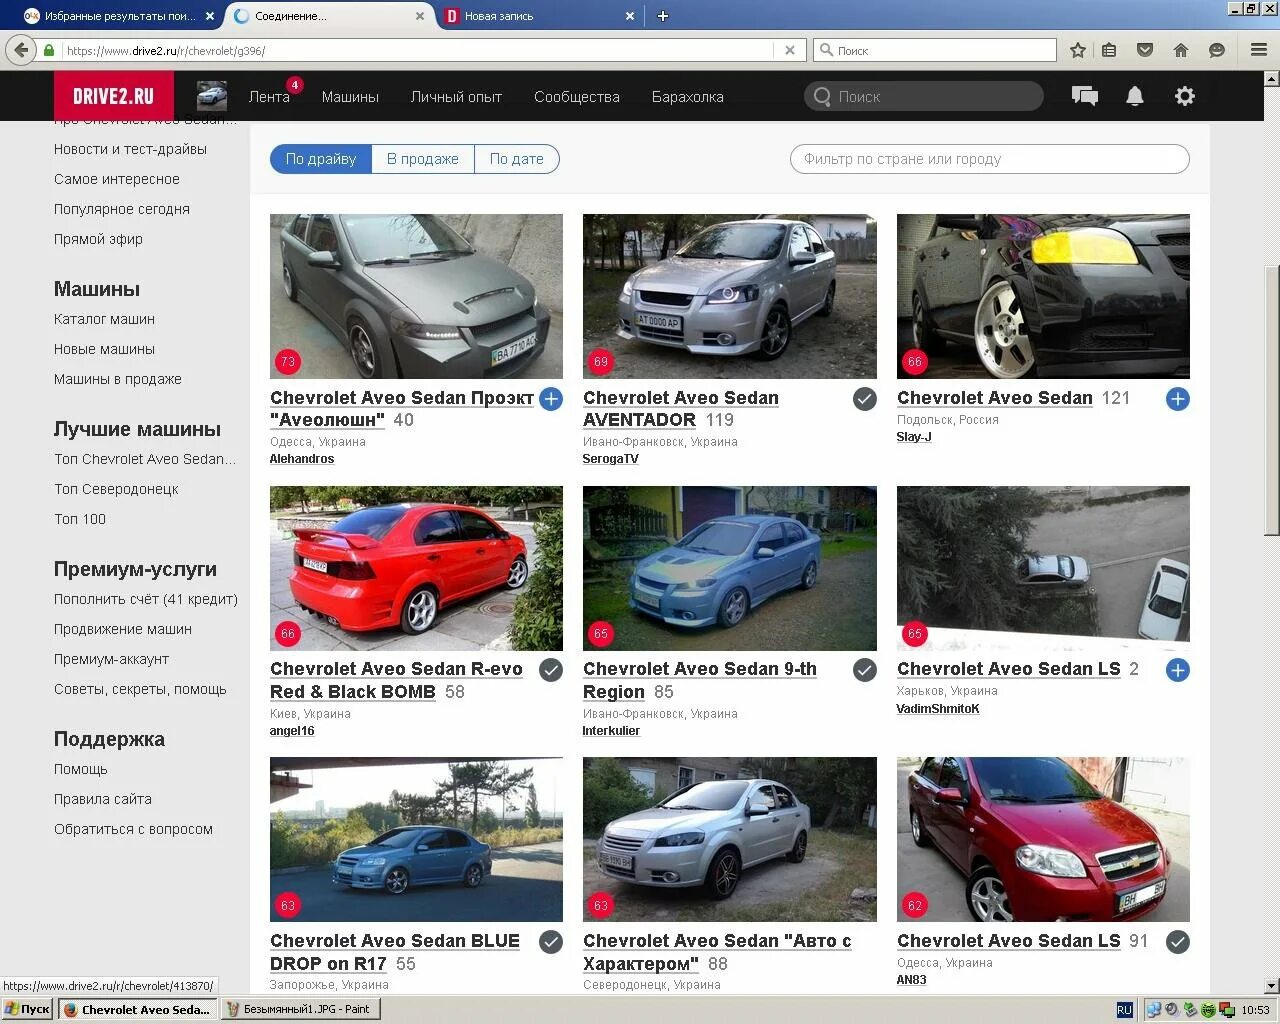
Task: Open Машины в продаже sidebar link
Action: click(x=118, y=379)
